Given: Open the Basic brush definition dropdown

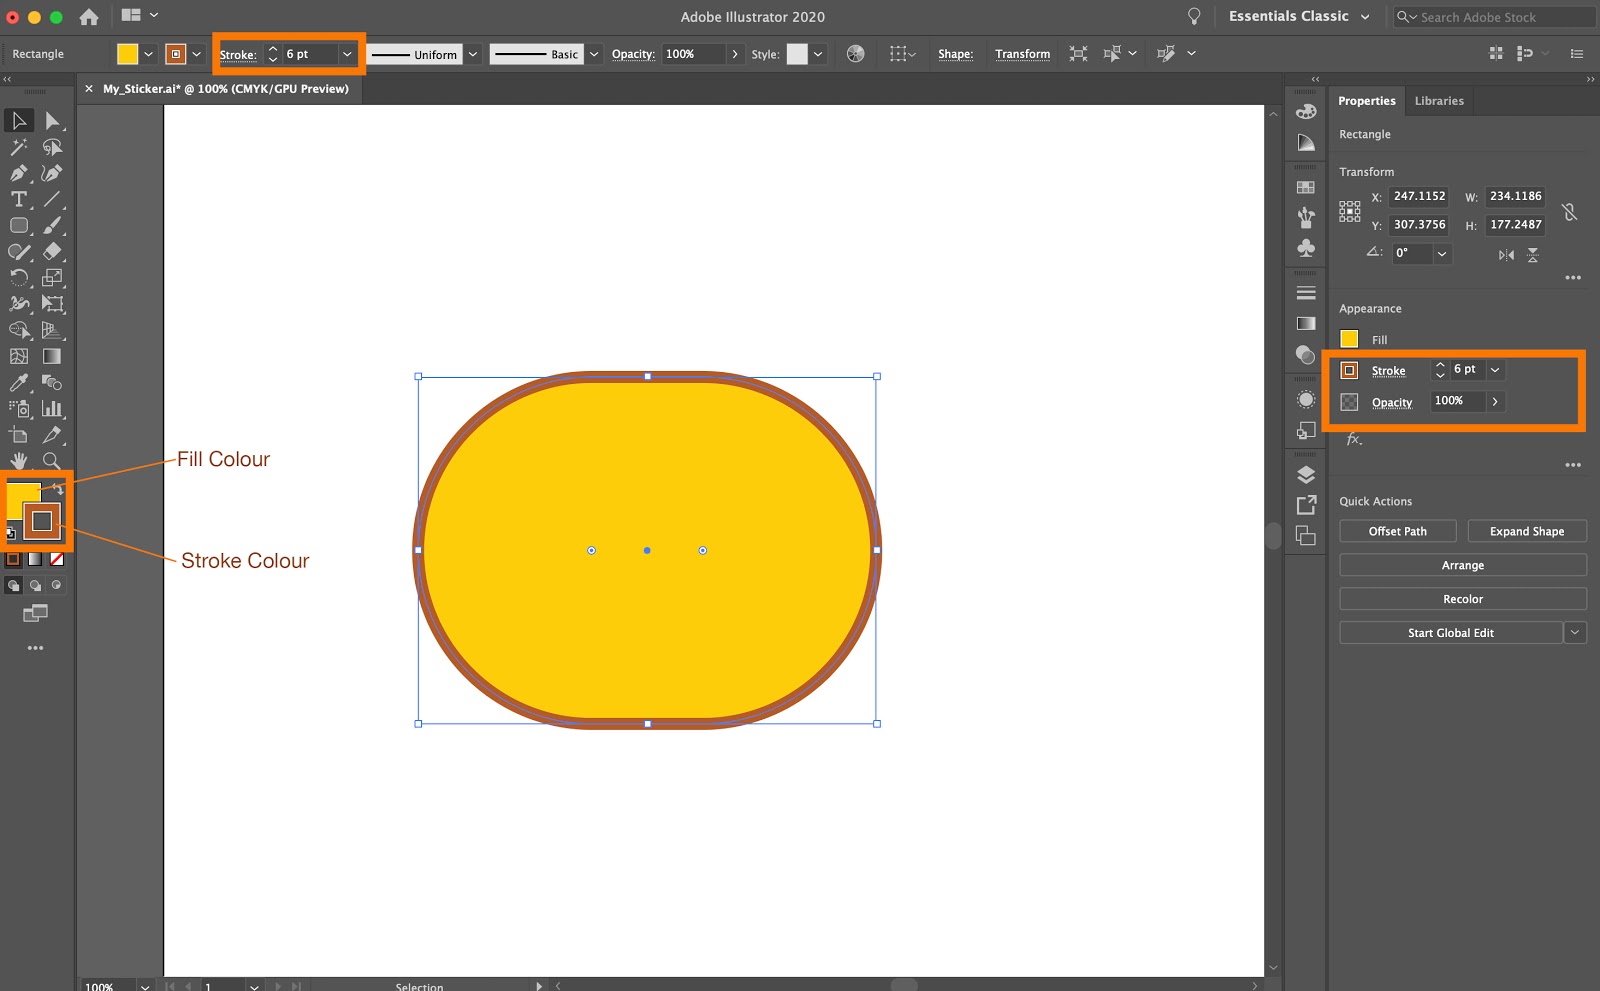Looking at the screenshot, I should click(x=592, y=54).
